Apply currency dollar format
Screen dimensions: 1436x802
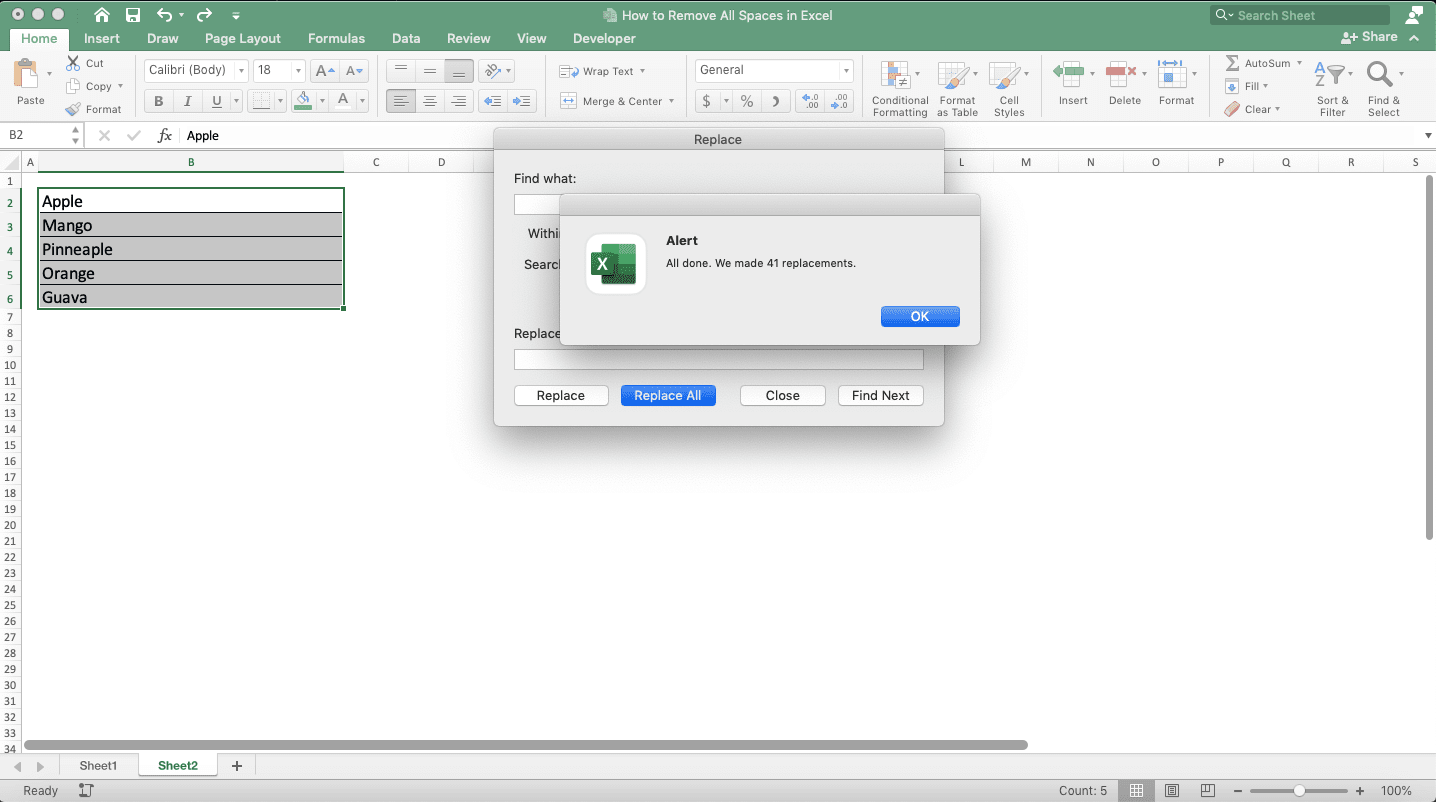click(707, 101)
